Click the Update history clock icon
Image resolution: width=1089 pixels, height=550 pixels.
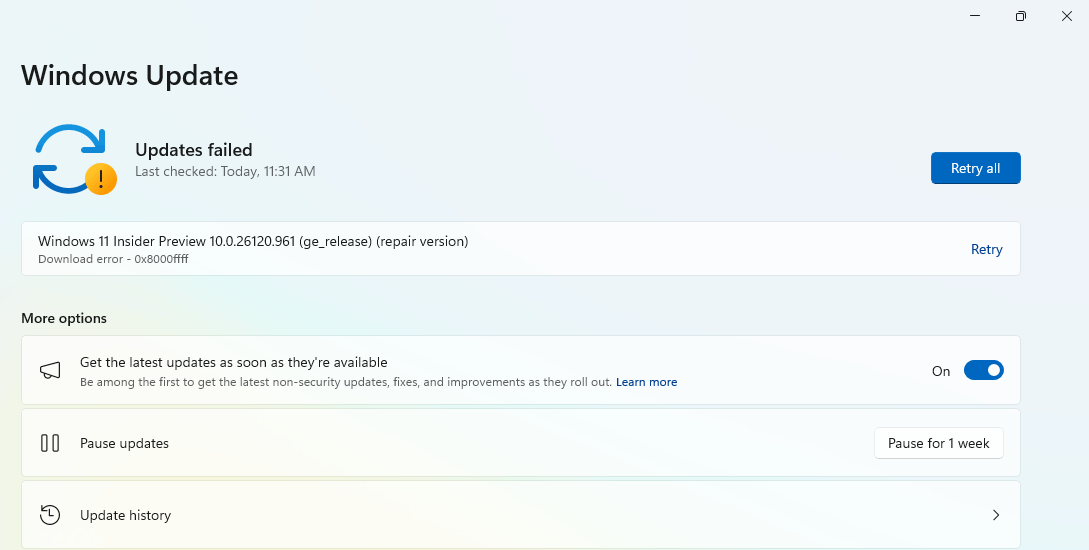(x=50, y=515)
